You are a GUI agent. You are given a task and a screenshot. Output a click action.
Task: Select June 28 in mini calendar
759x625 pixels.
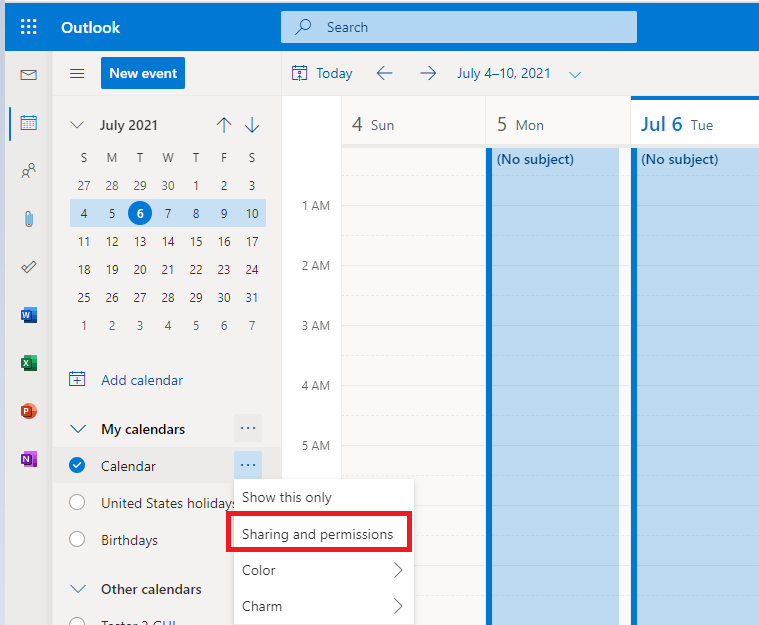coord(112,185)
